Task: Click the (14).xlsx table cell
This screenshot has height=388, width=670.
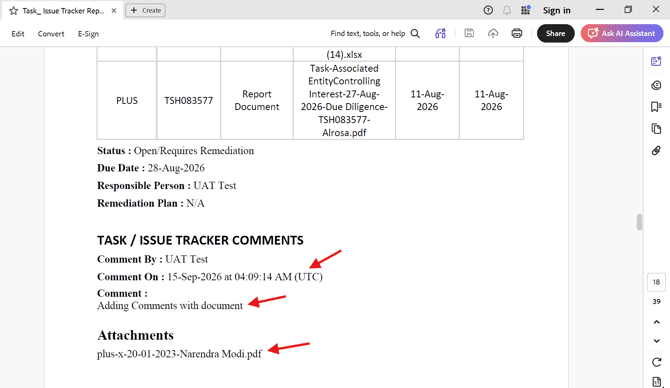Action: pyautogui.click(x=344, y=54)
